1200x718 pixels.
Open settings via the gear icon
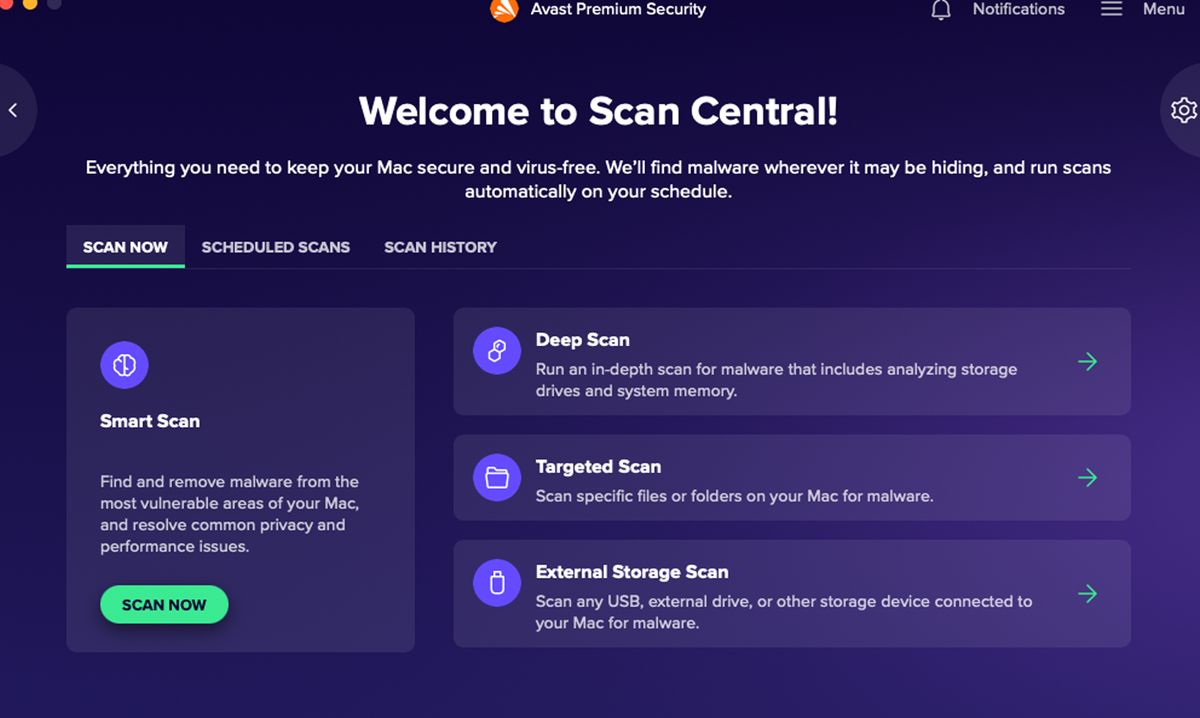click(1184, 110)
